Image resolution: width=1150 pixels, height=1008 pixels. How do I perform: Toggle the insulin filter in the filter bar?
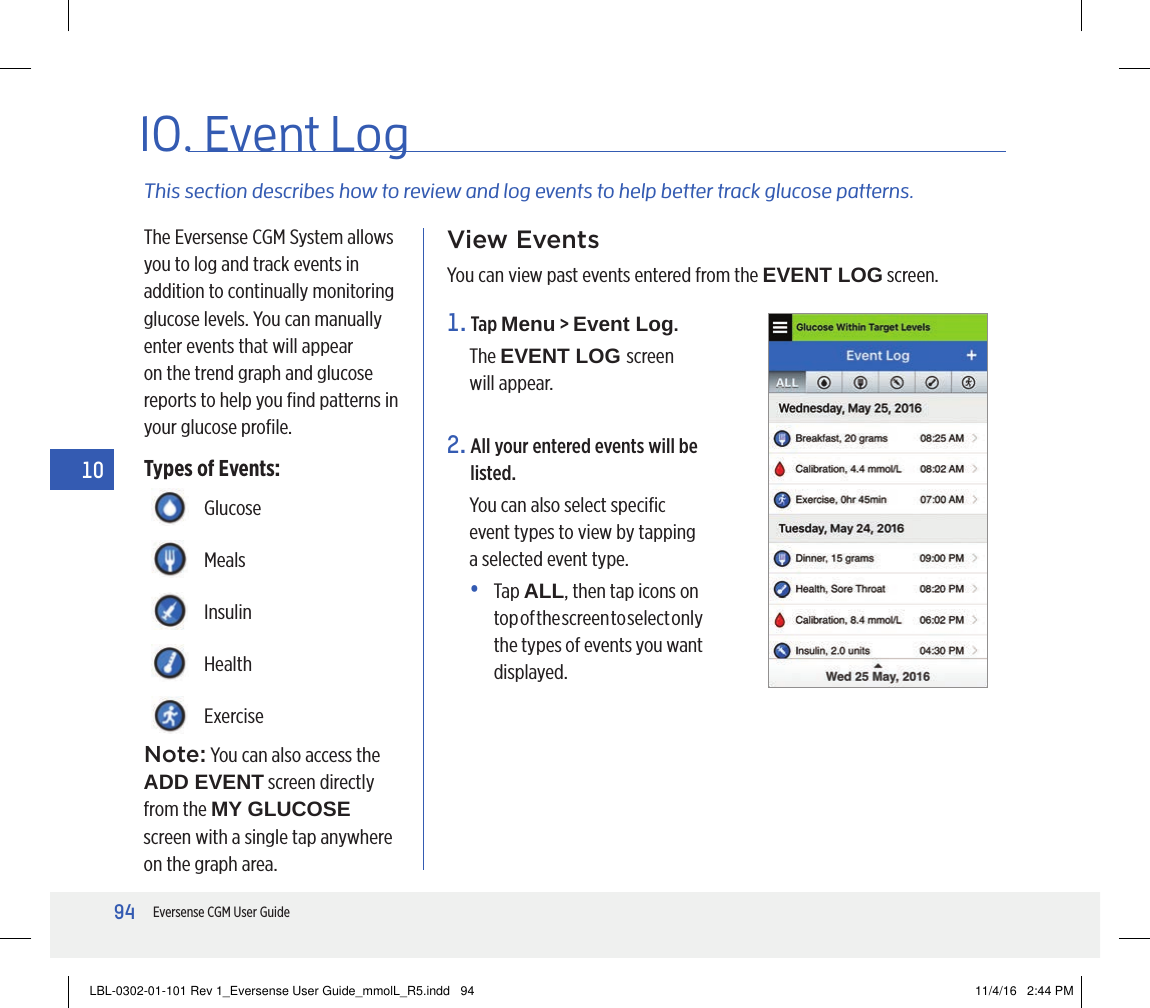(x=899, y=382)
